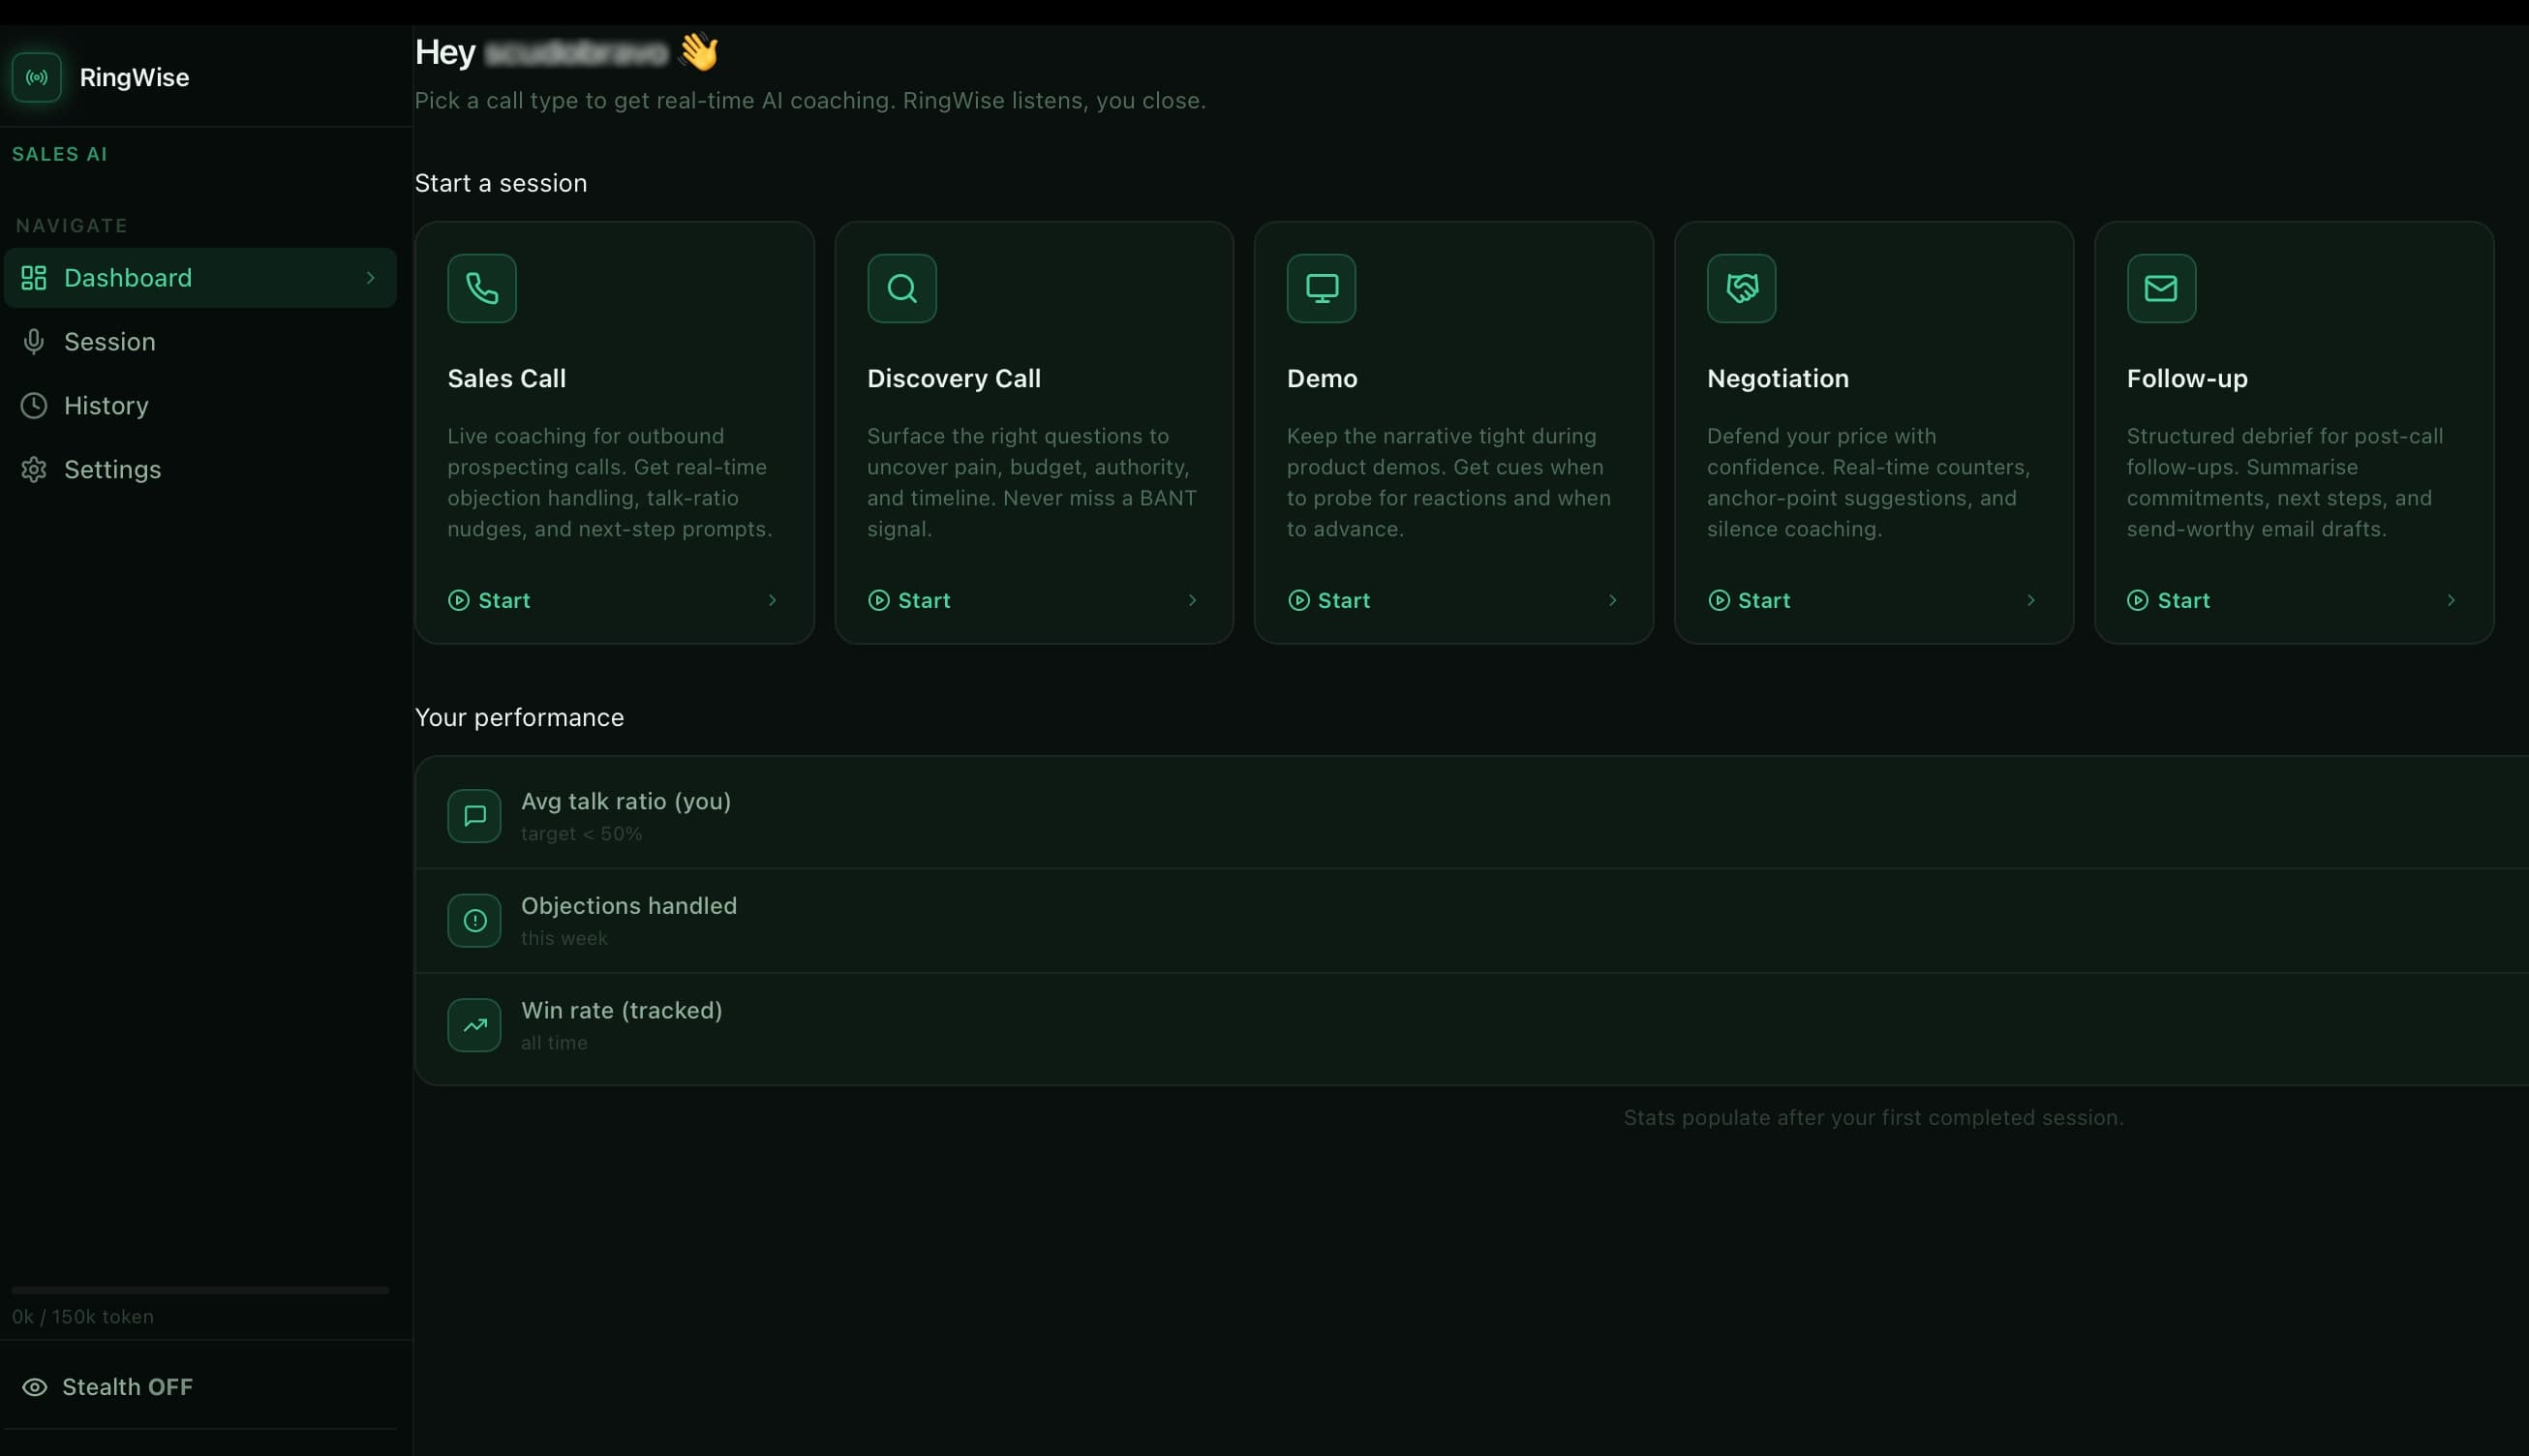Click the chevron on the Follow-up card
This screenshot has height=1456, width=2529.
coord(2451,600)
